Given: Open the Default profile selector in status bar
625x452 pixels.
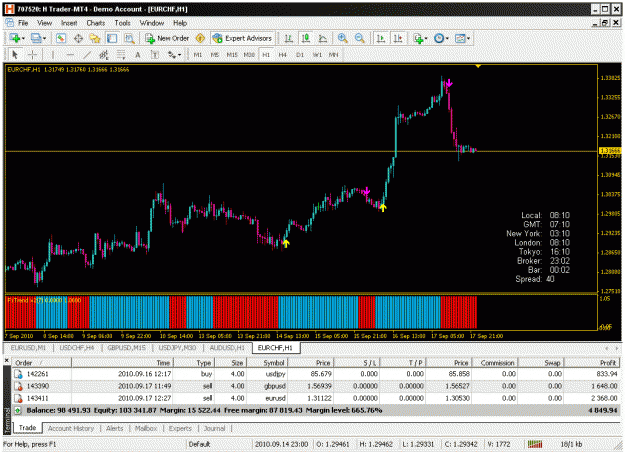Looking at the screenshot, I should (x=199, y=444).
